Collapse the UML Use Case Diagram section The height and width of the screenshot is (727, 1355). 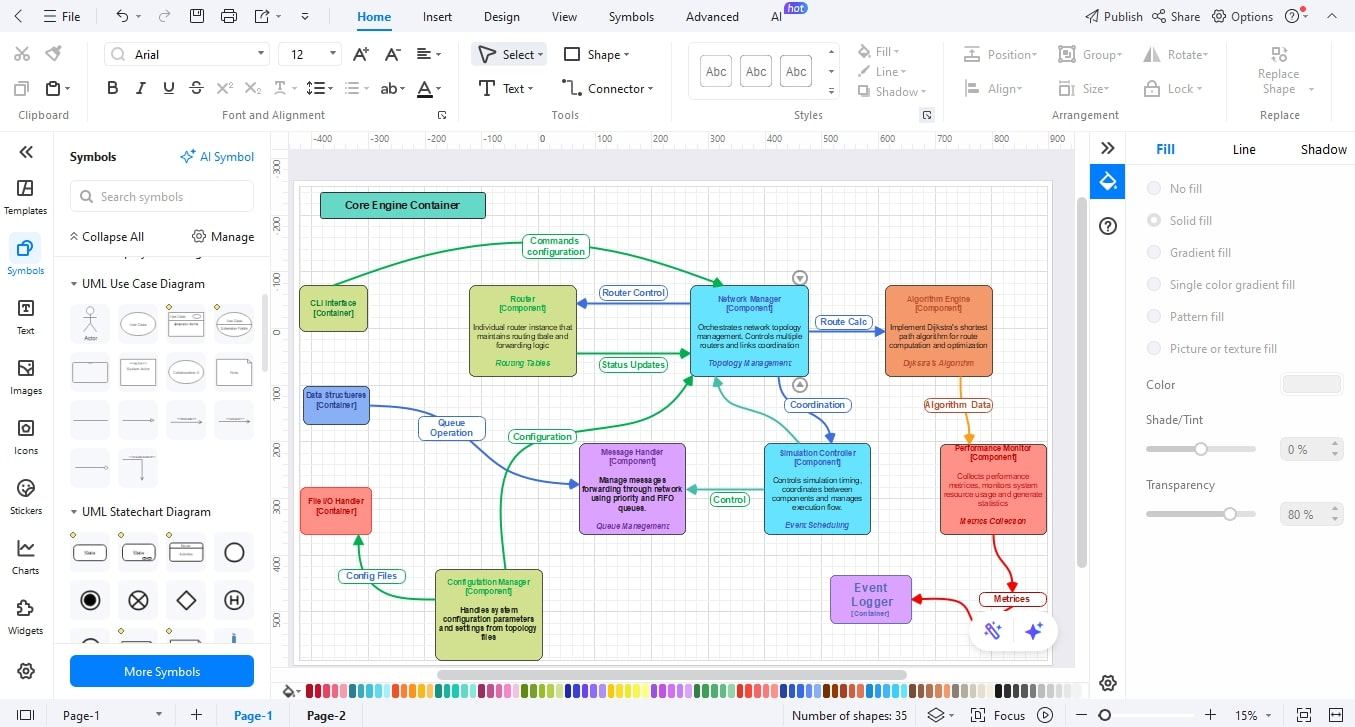tap(73, 283)
